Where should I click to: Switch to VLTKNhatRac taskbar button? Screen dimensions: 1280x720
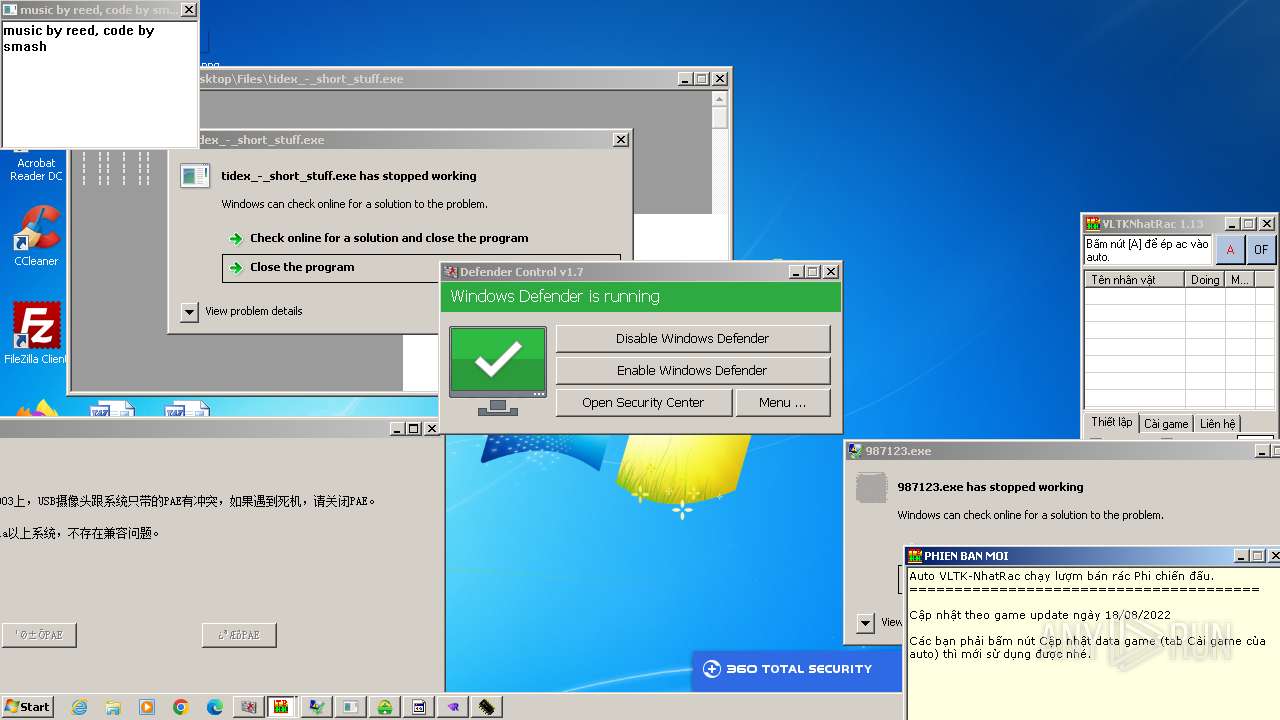click(x=282, y=707)
